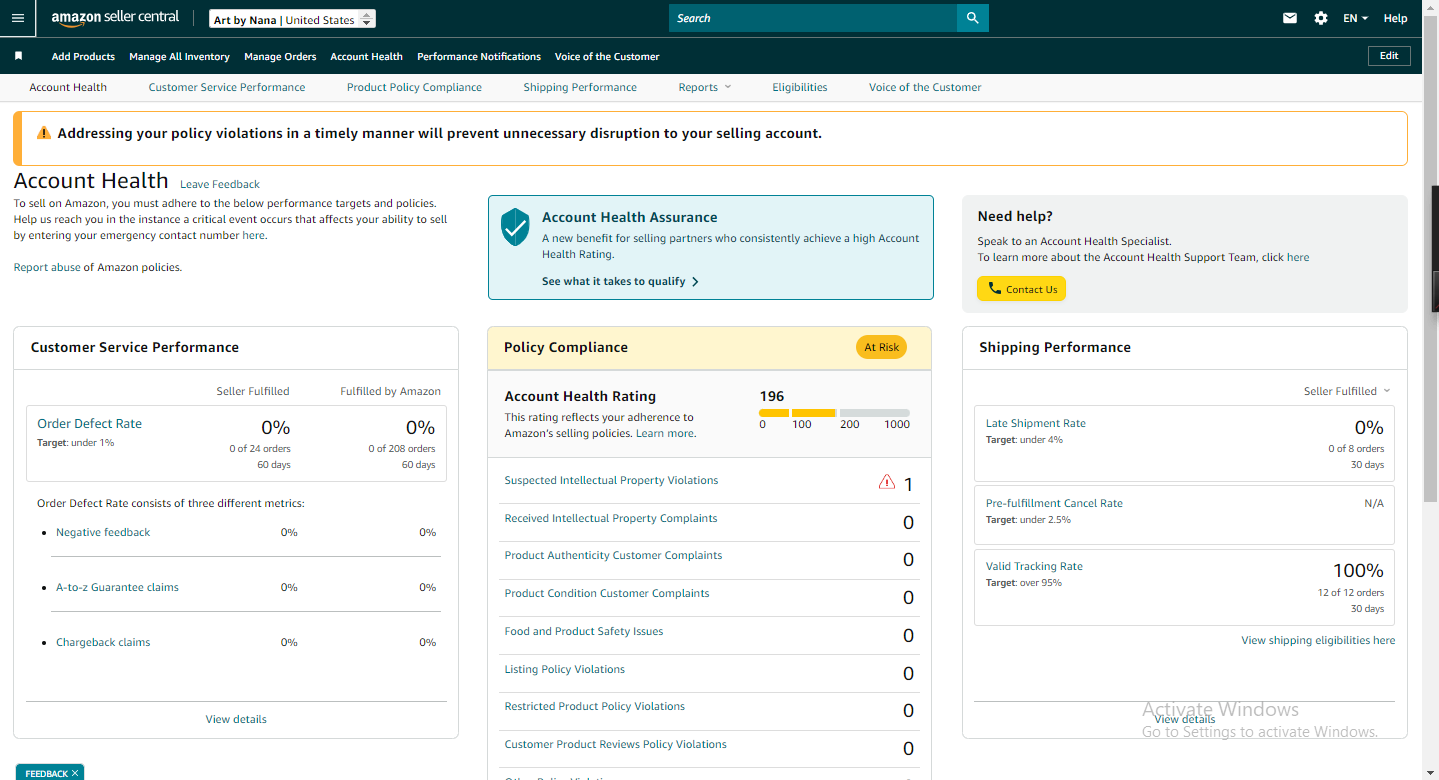Image resolution: width=1439 pixels, height=780 pixels.
Task: Open Product Authenticity Customer Complaints
Action: [613, 555]
